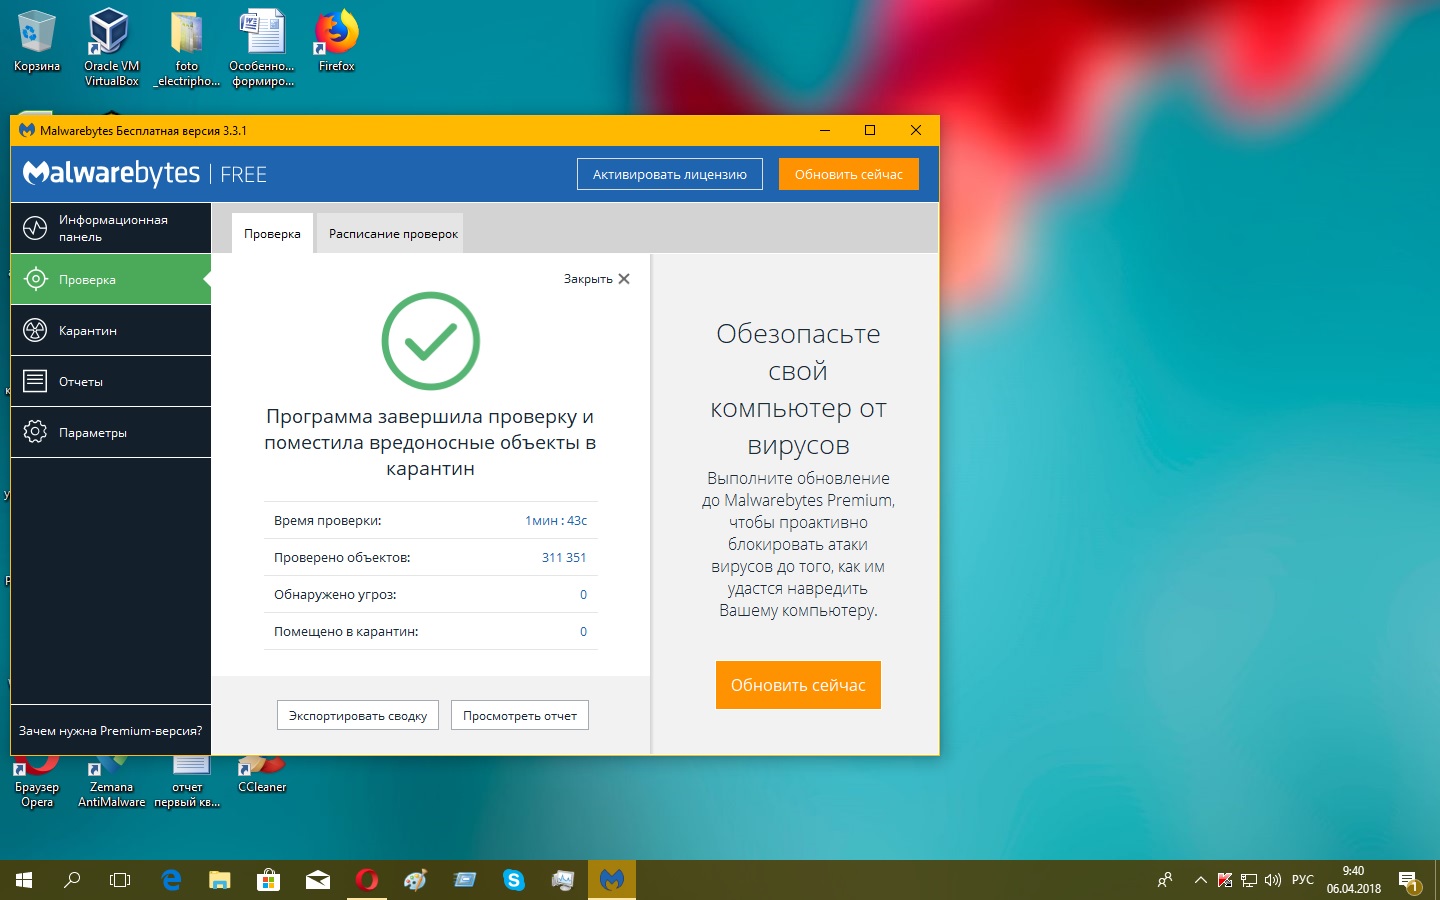Click the Зачем нужна Premium-версия? link
Screen dimensions: 1440x900
click(x=110, y=731)
